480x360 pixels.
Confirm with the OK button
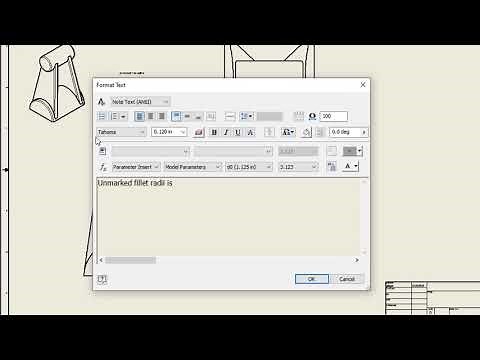pos(312,279)
